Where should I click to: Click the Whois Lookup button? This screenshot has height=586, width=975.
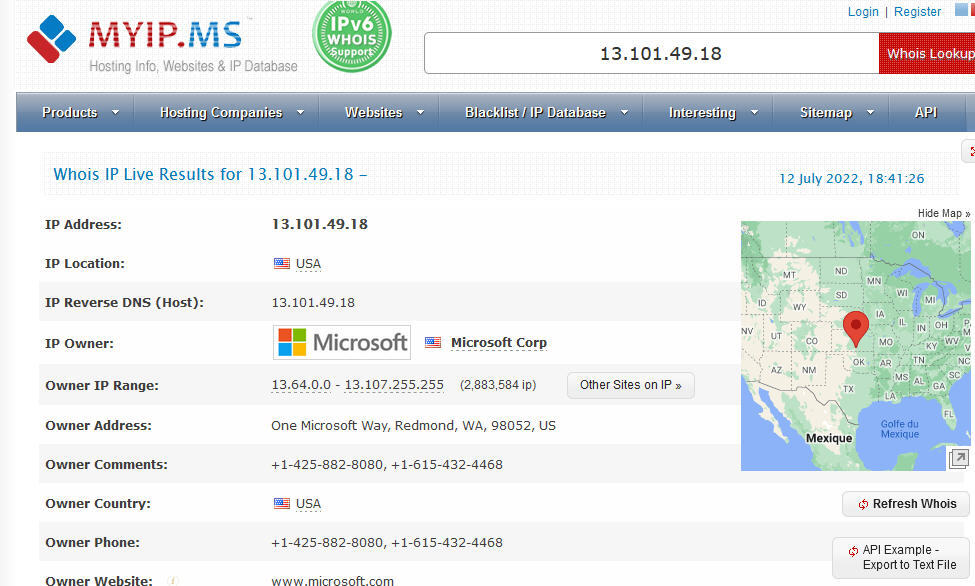[927, 53]
